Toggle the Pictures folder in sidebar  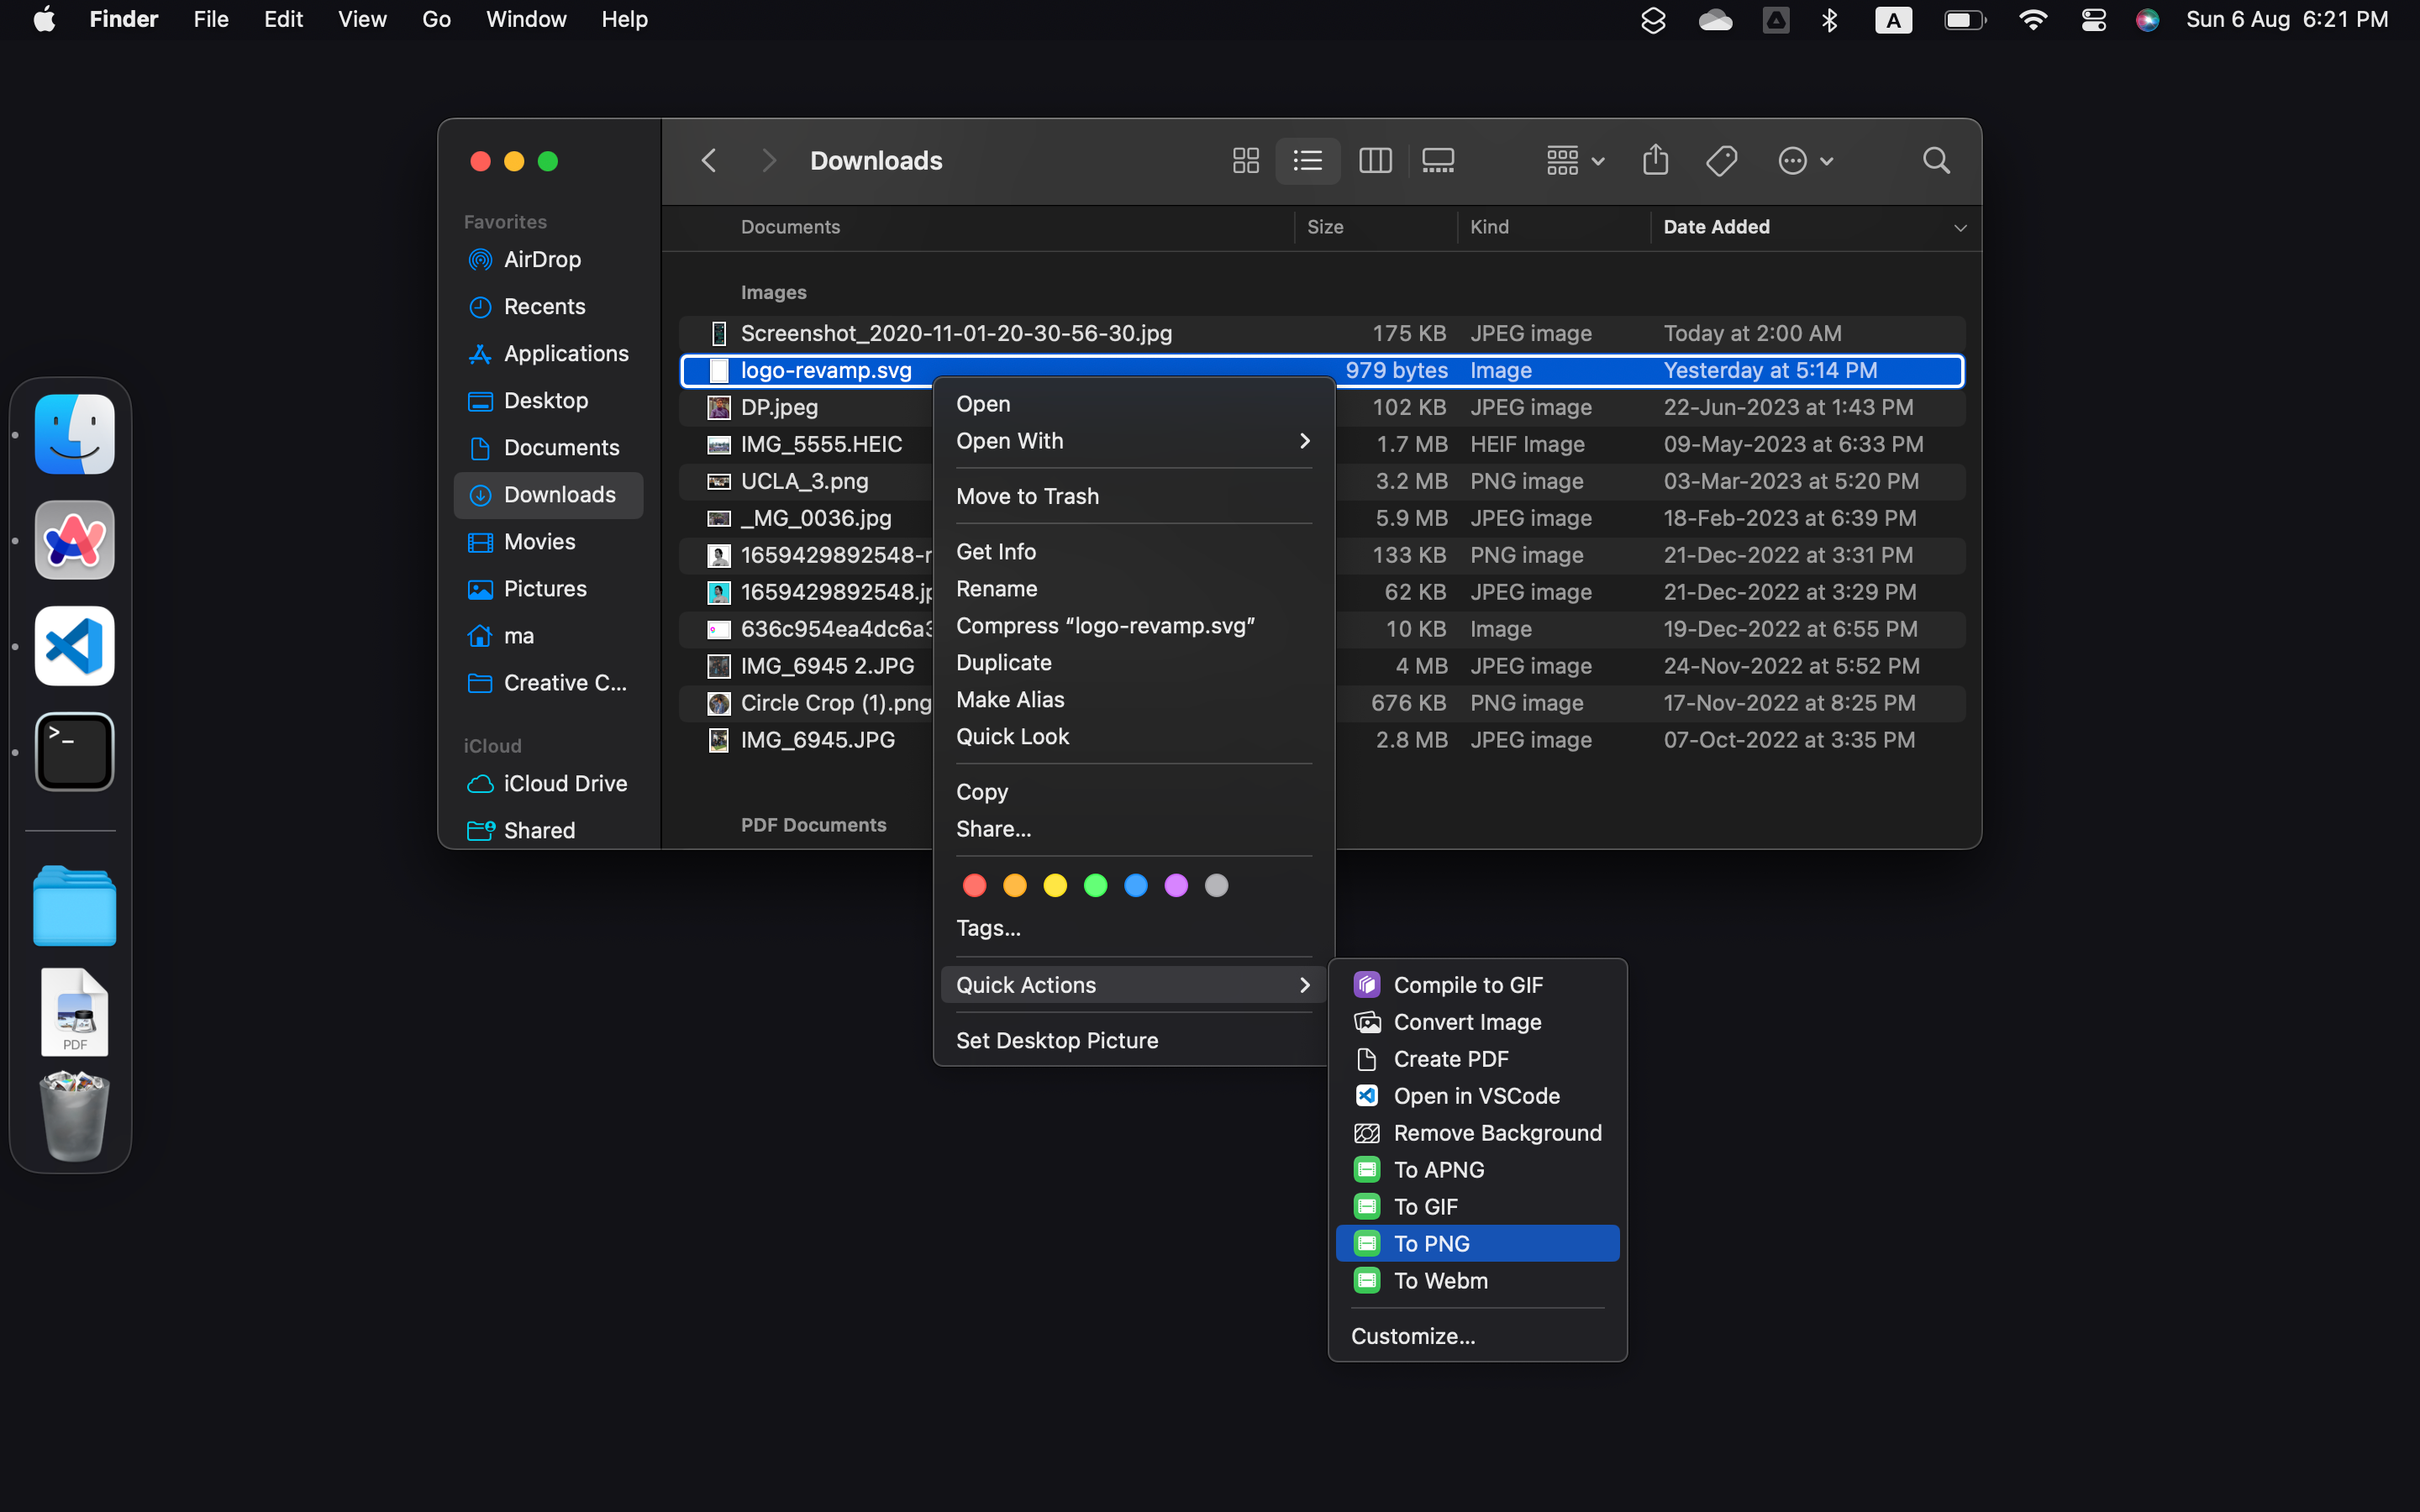click(x=545, y=589)
